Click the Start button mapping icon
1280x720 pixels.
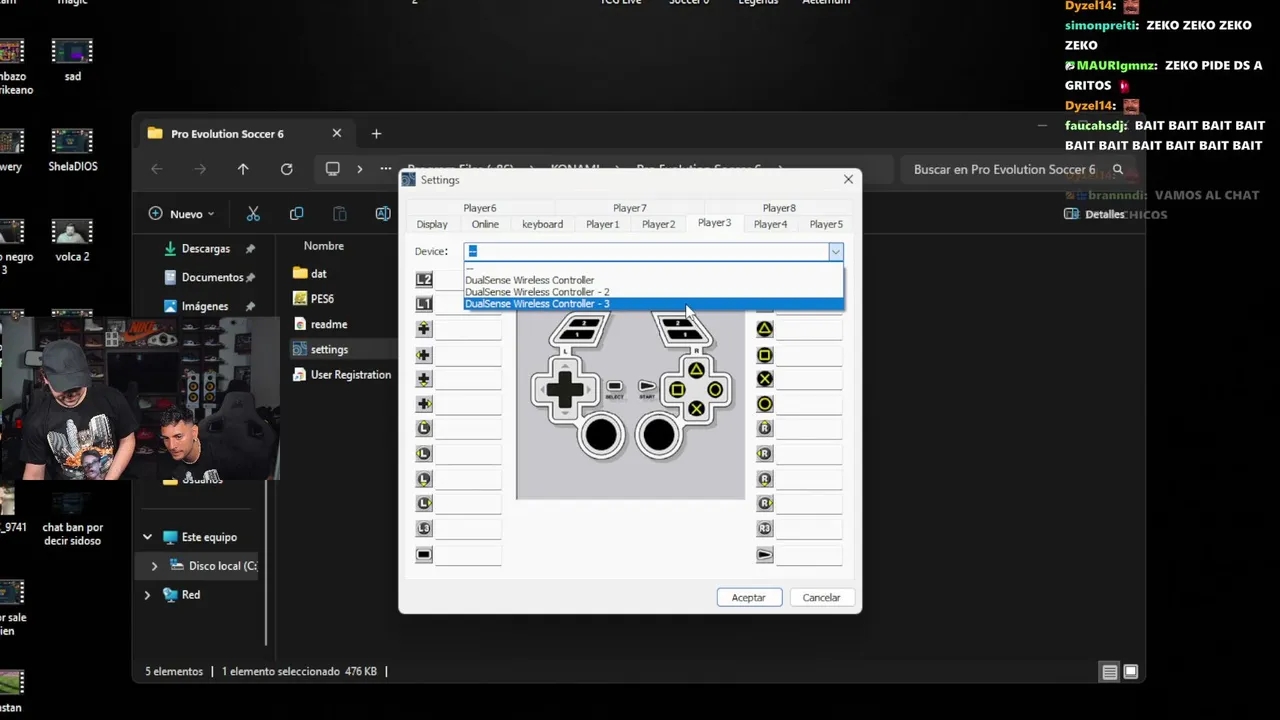[765, 554]
